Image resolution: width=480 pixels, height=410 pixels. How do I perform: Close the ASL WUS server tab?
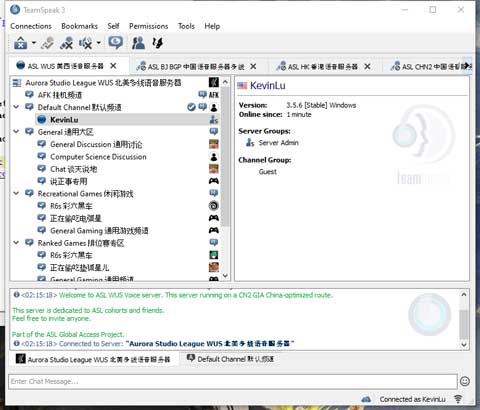pyautogui.click(x=113, y=66)
